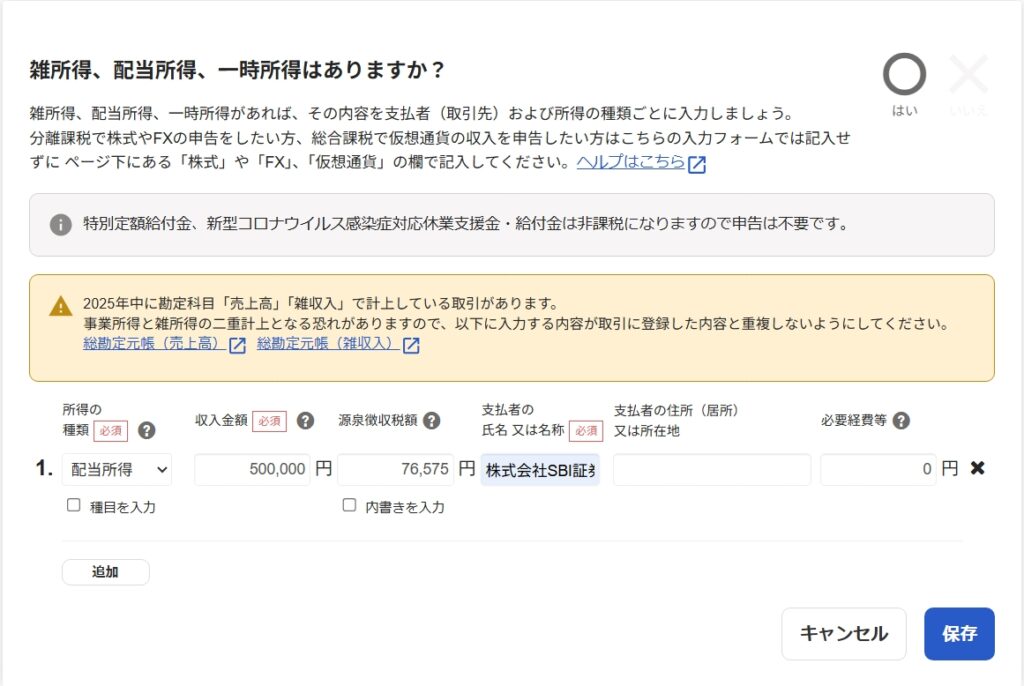1024x686 pixels.
Task: Select the いいえ cross option
Action: pos(968,75)
